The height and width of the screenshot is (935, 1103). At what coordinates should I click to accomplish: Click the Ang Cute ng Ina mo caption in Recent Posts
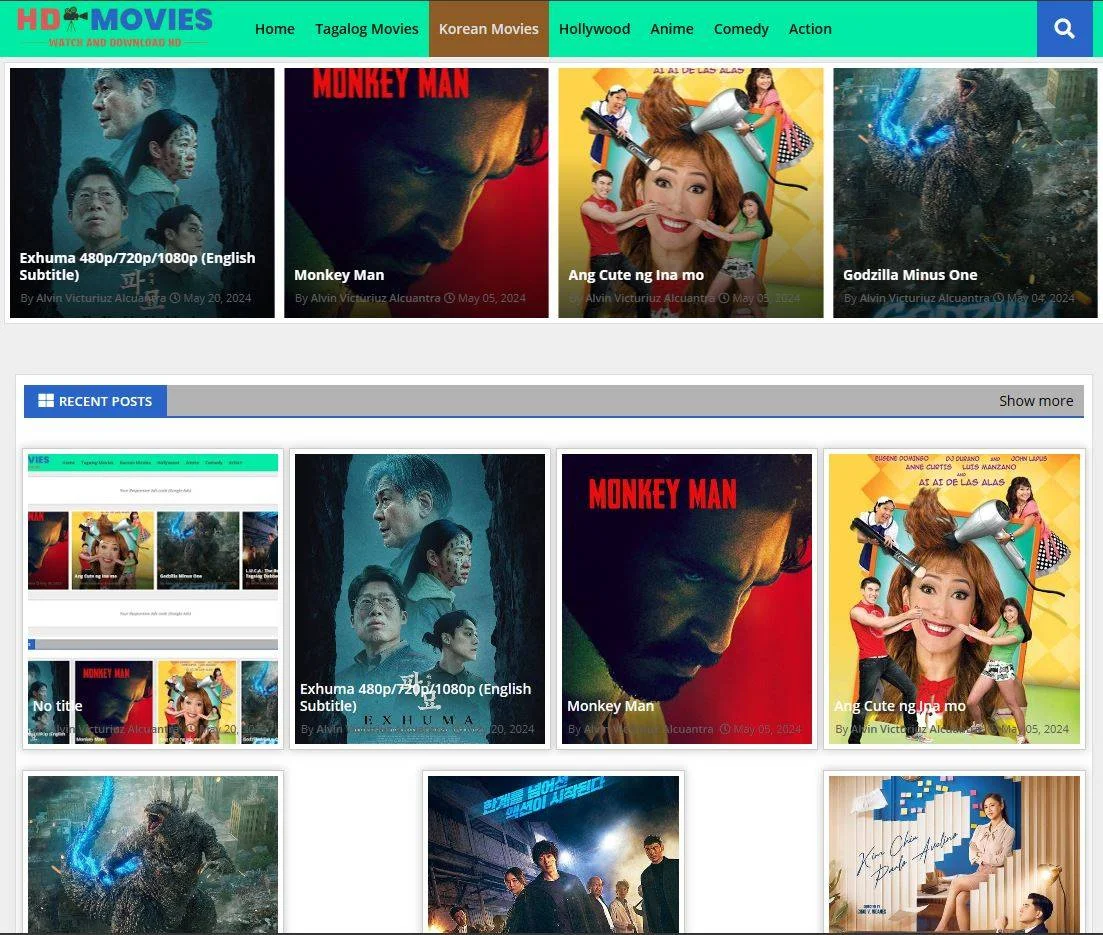click(x=900, y=706)
